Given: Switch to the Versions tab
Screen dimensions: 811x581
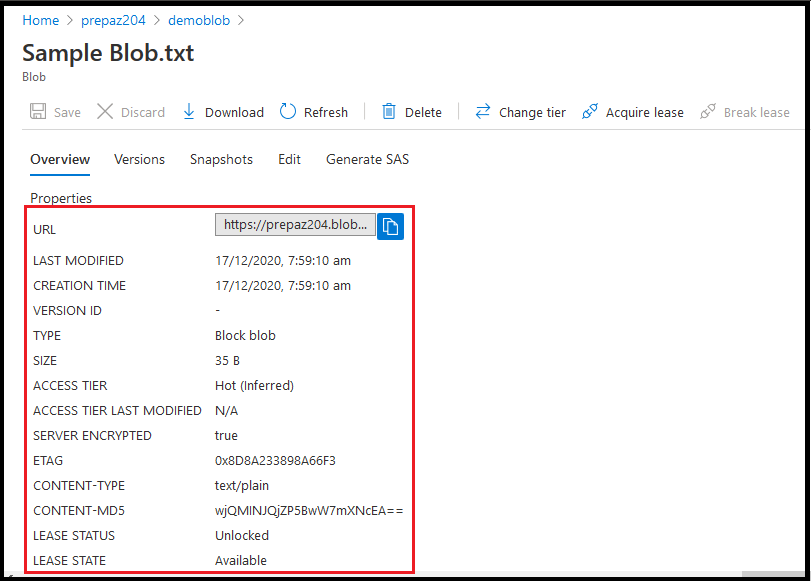Looking at the screenshot, I should click(139, 159).
